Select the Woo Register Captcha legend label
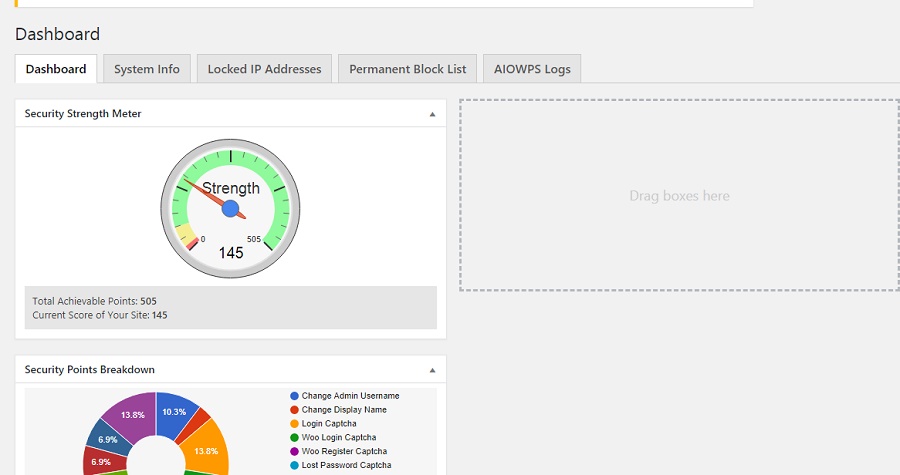The image size is (900, 475). tap(344, 451)
